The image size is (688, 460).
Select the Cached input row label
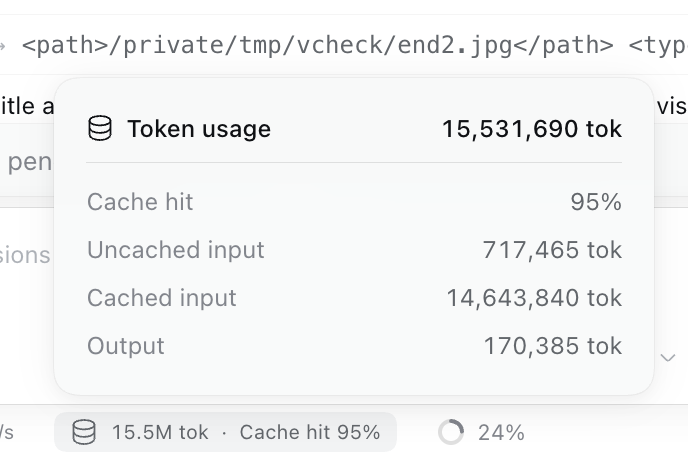161,298
